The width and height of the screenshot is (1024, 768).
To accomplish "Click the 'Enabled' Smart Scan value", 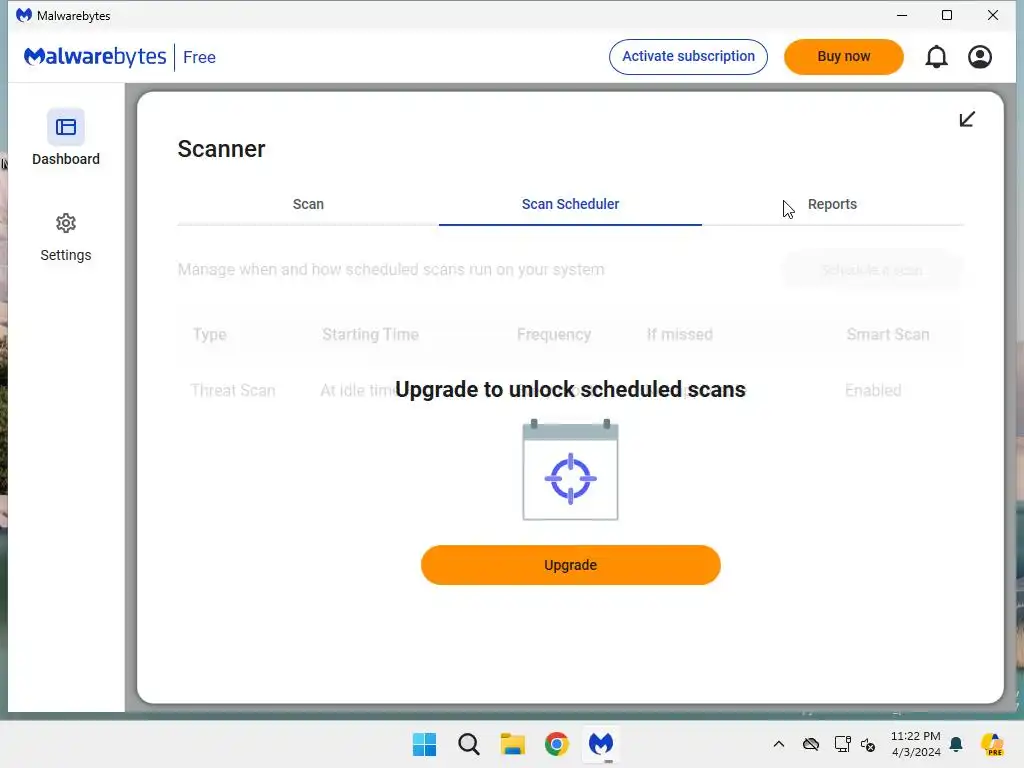I will coord(873,391).
